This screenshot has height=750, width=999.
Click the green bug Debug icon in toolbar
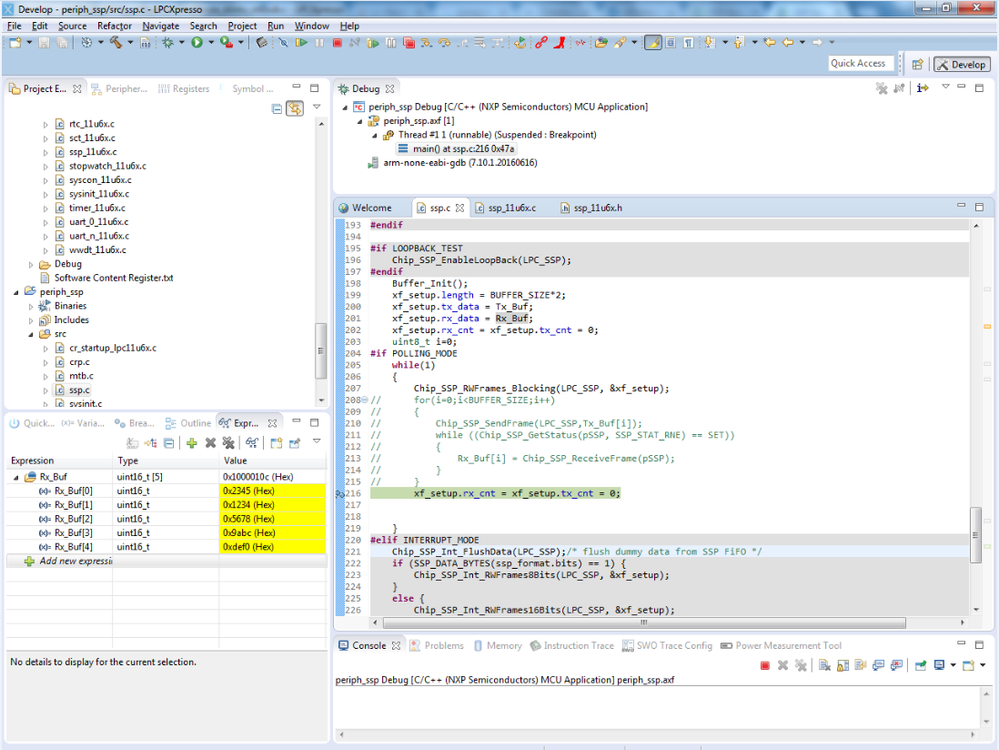167,43
